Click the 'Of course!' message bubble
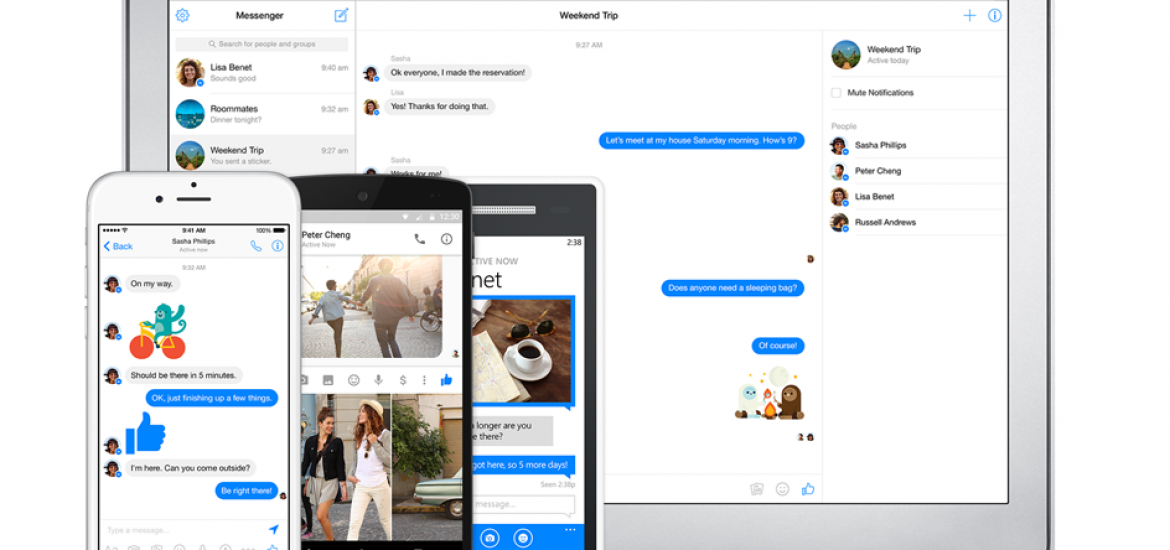Viewport: 1170px width, 550px height. pyautogui.click(x=778, y=346)
